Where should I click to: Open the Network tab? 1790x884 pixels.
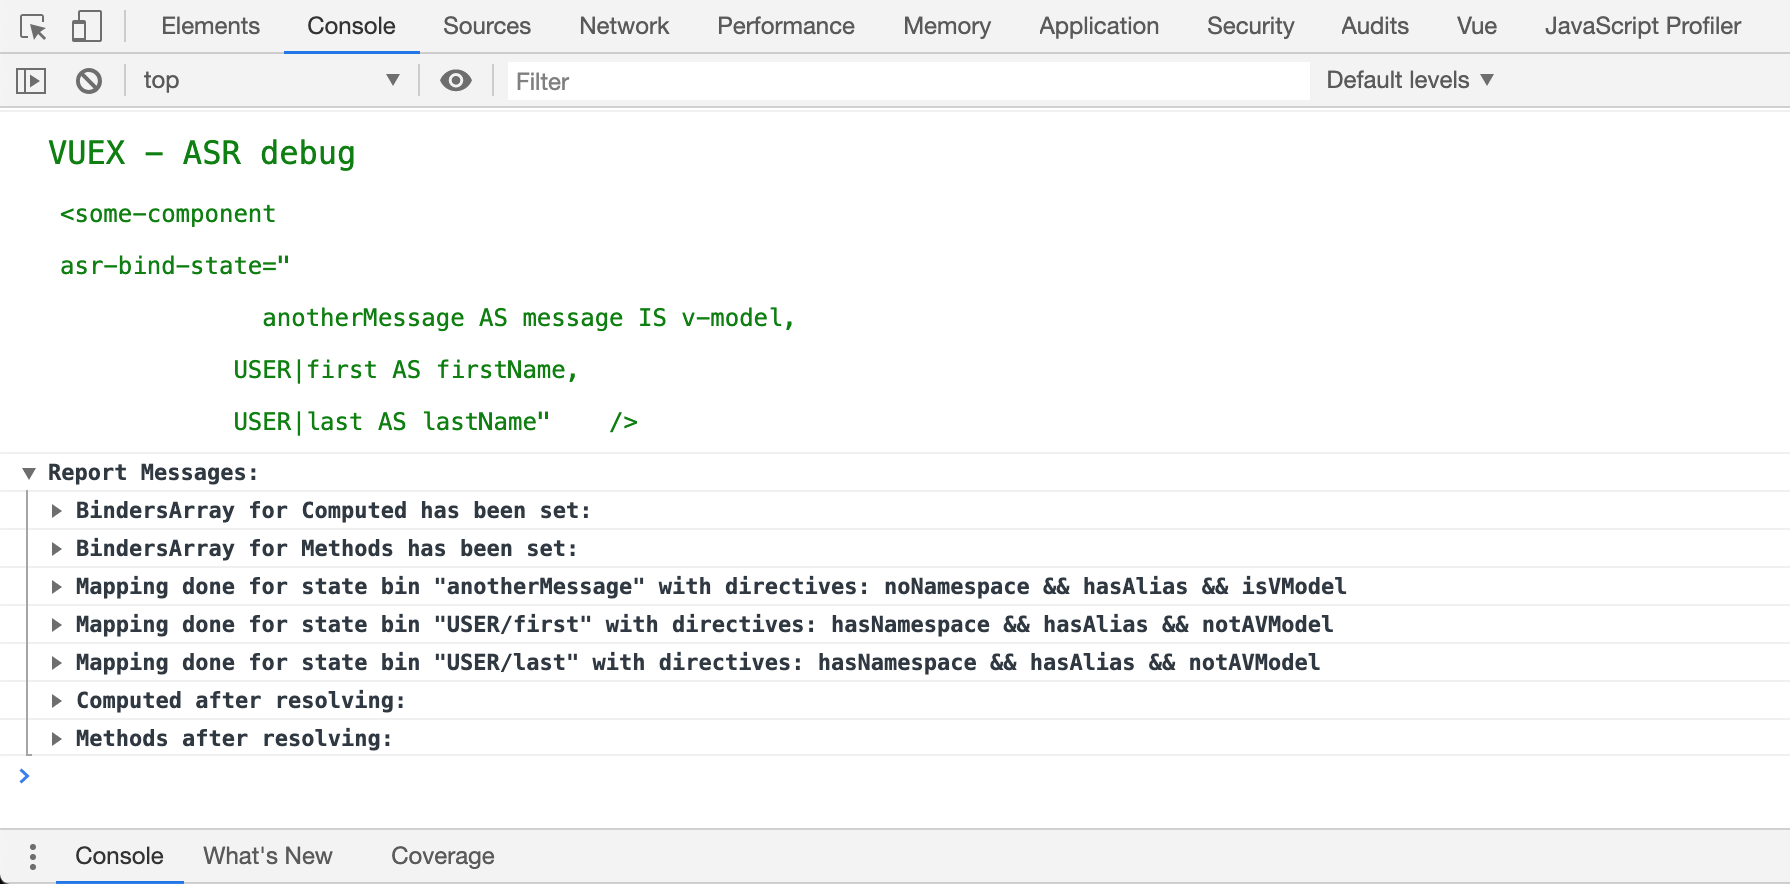[x=624, y=26]
